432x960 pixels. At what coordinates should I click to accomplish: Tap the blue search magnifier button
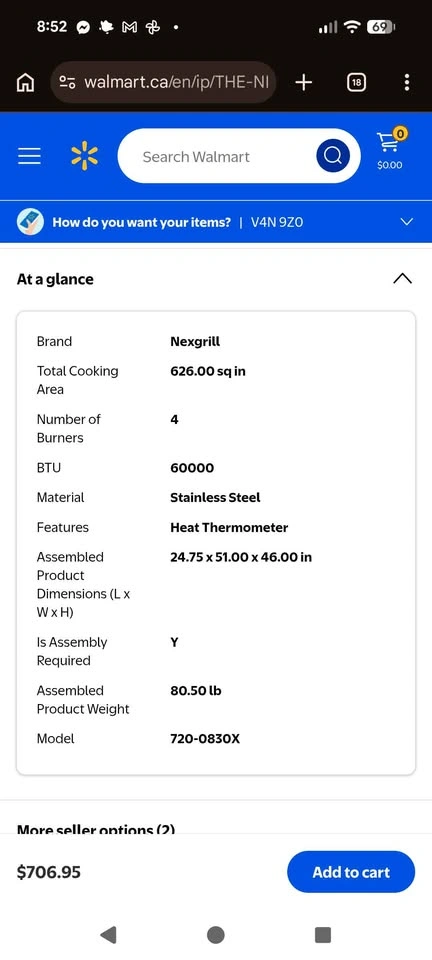click(x=333, y=156)
